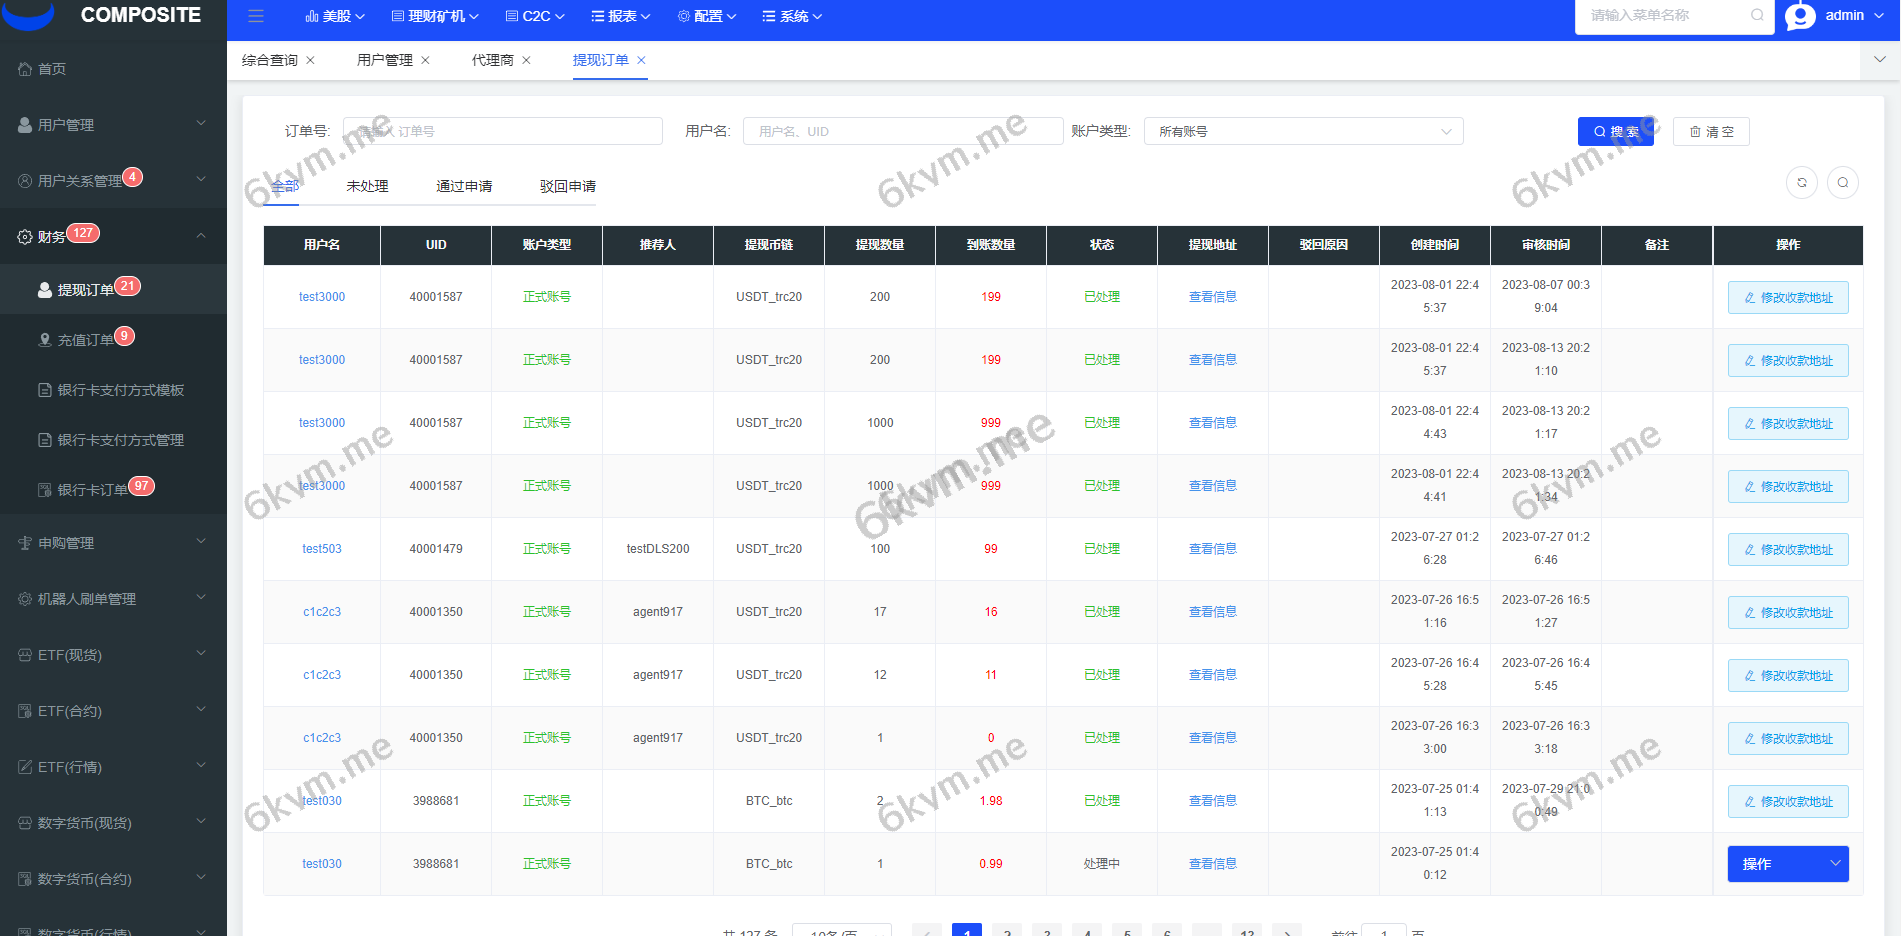Viewport: 1901px width, 936px height.
Task: Collapse the sidebar with the hamburger icon
Action: (256, 16)
